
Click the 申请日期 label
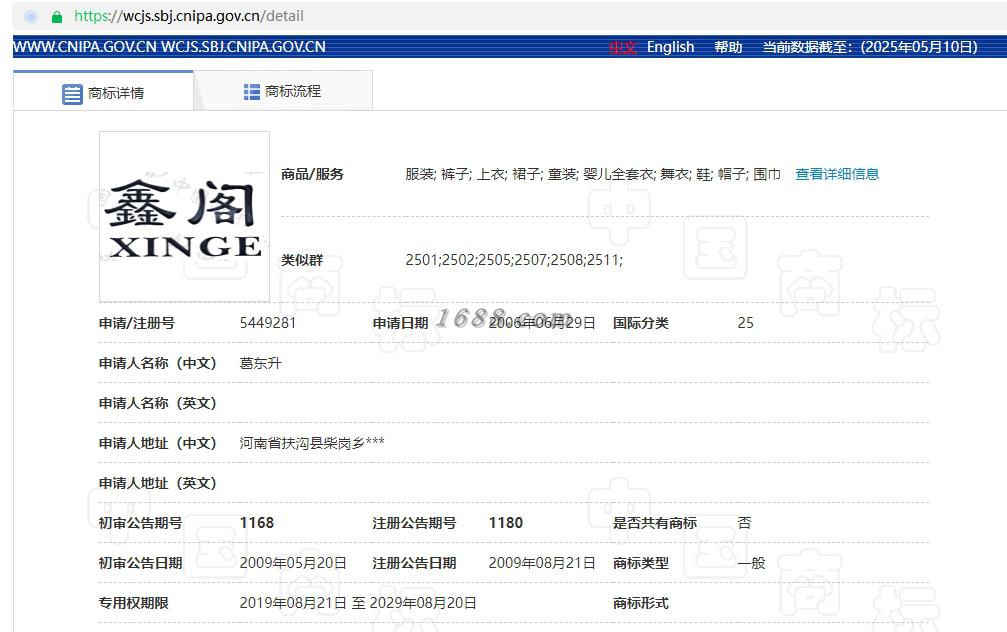pyautogui.click(x=401, y=323)
